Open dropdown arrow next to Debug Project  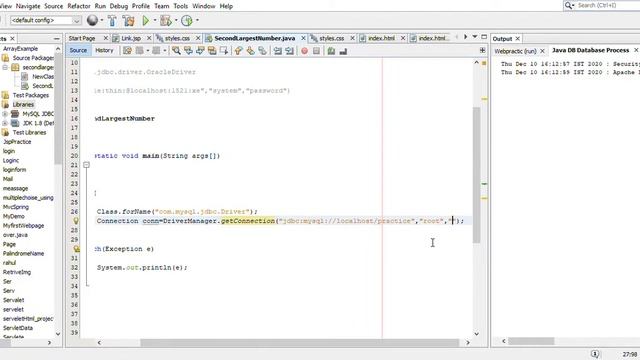(176, 20)
